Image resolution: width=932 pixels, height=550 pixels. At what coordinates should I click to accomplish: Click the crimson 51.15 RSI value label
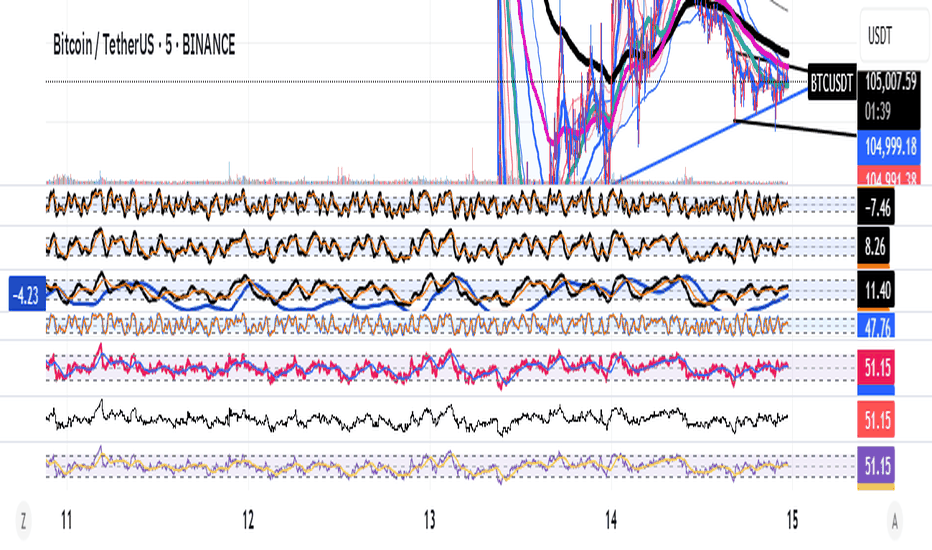(876, 367)
